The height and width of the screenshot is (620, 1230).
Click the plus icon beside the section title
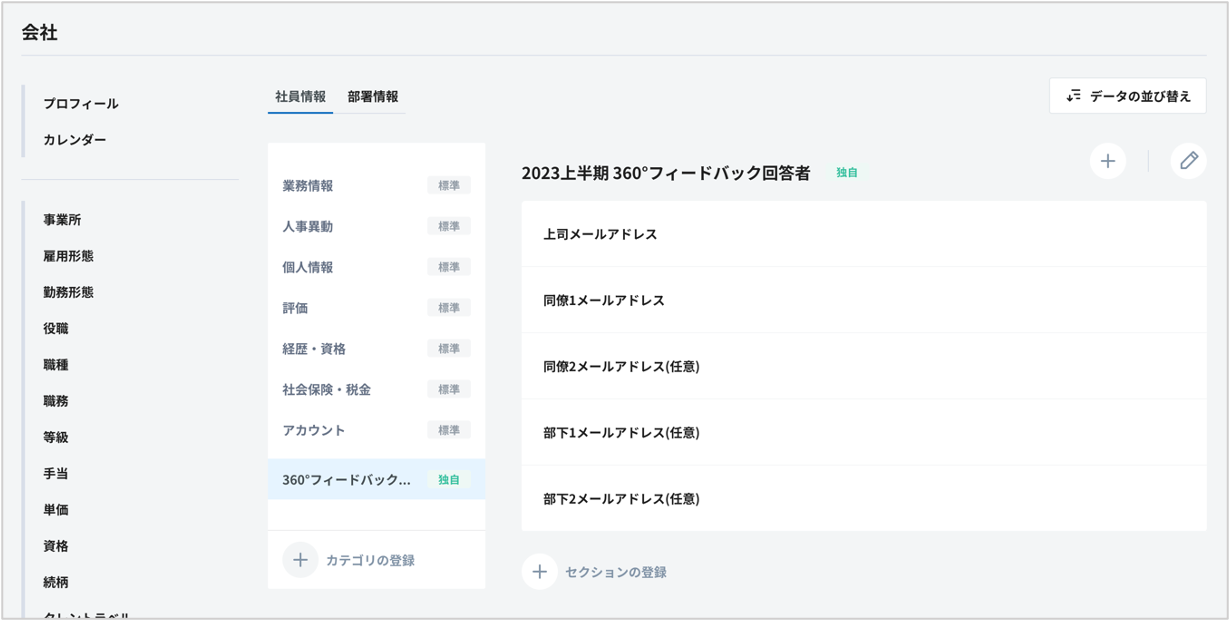click(1107, 161)
